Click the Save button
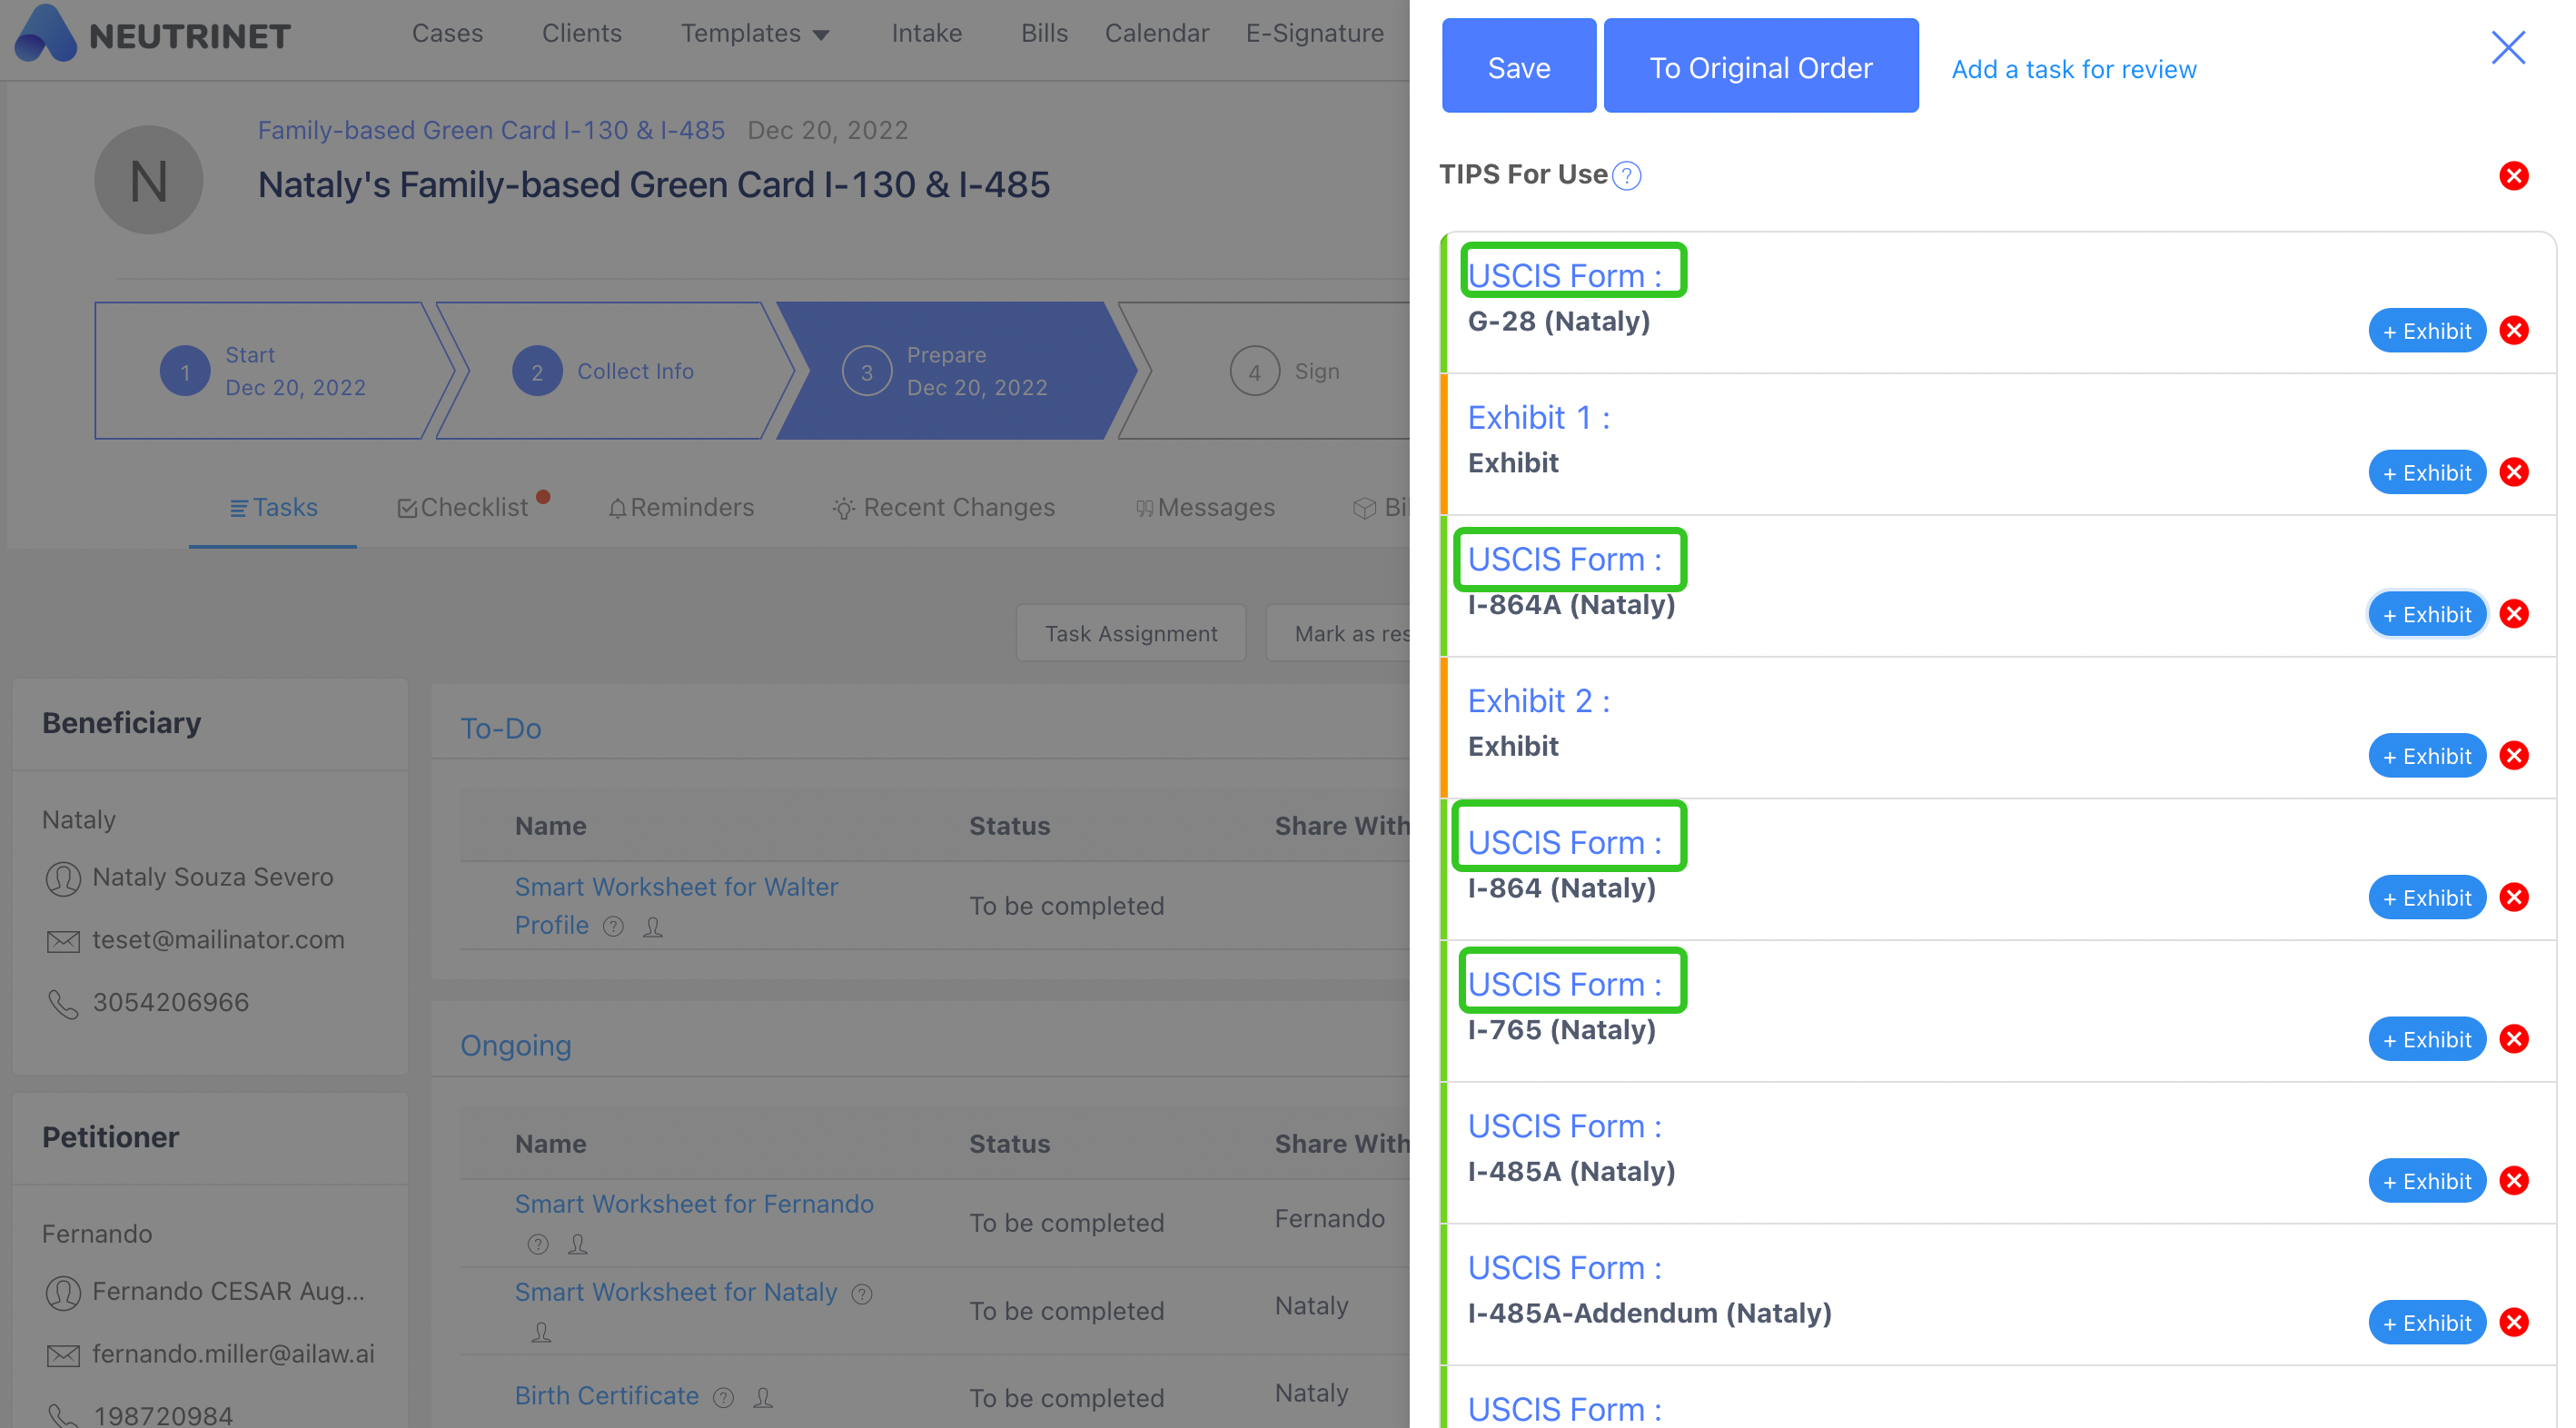This screenshot has width=2576, height=1428. click(1517, 67)
